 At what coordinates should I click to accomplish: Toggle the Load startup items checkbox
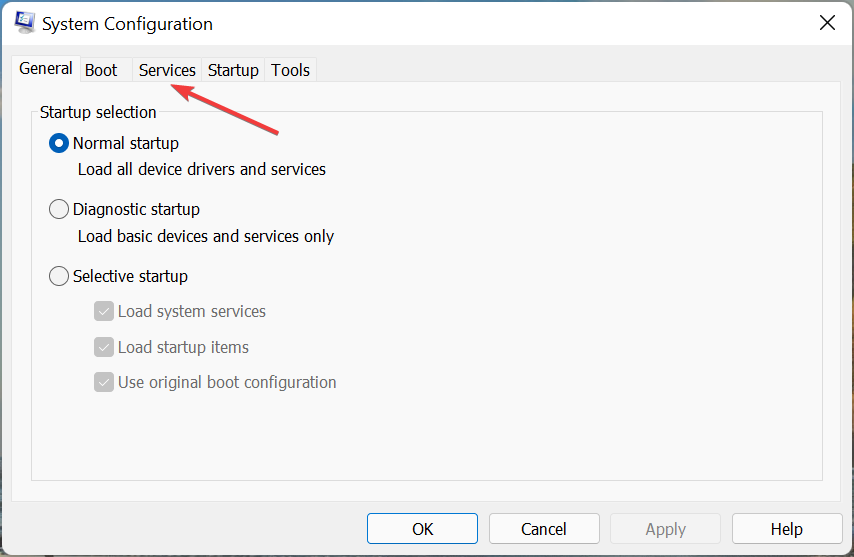[104, 347]
